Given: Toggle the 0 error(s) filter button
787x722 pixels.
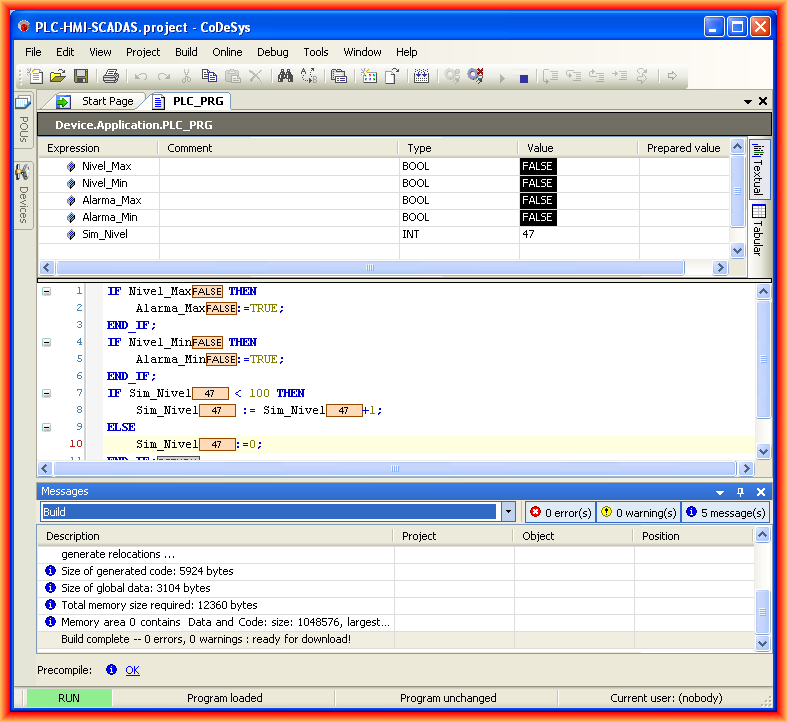Looking at the screenshot, I should (x=559, y=512).
